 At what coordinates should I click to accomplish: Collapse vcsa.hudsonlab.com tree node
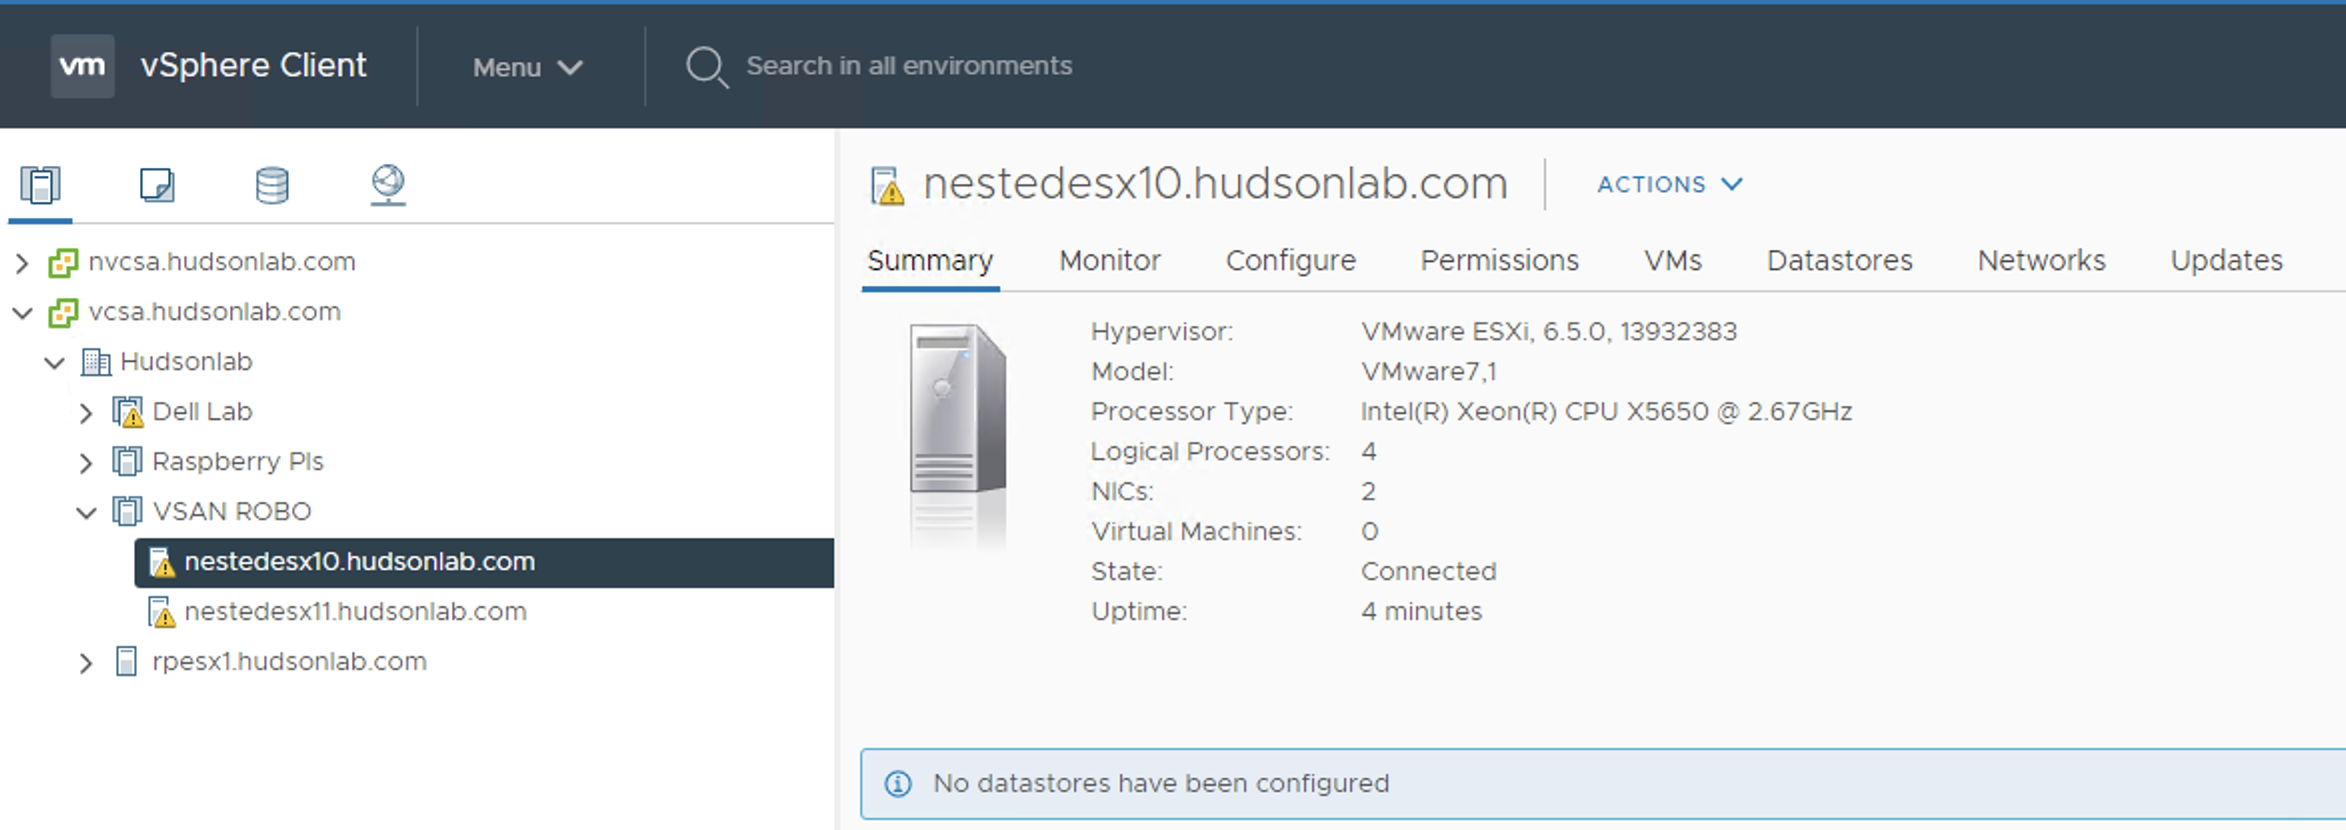click(22, 313)
